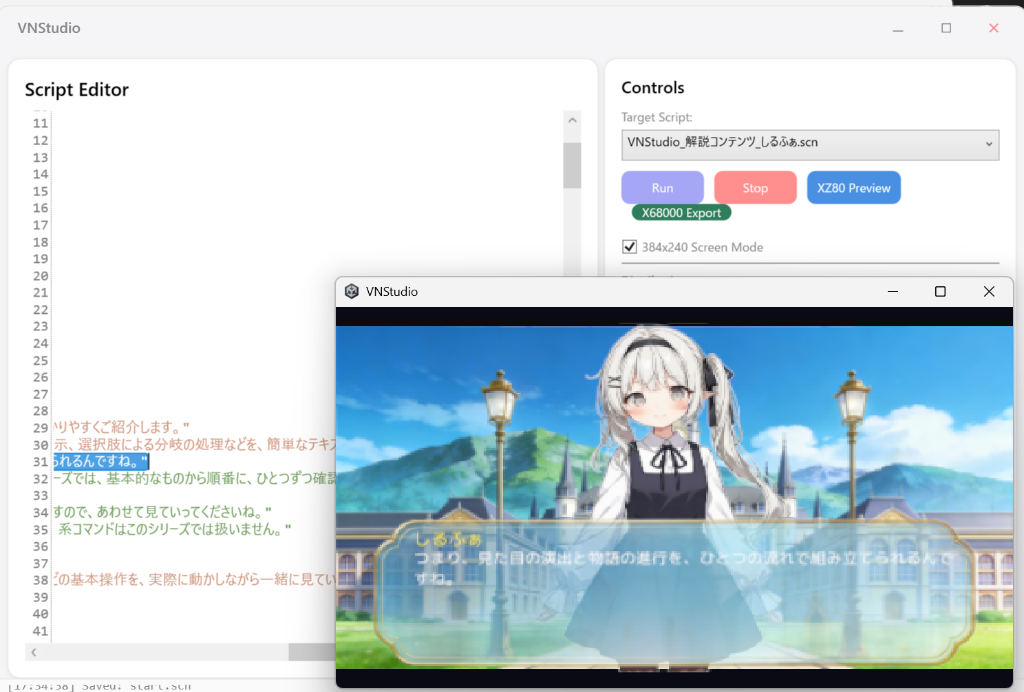
Task: Click the horizontal scrollbar thumb in the editor
Action: pos(312,652)
